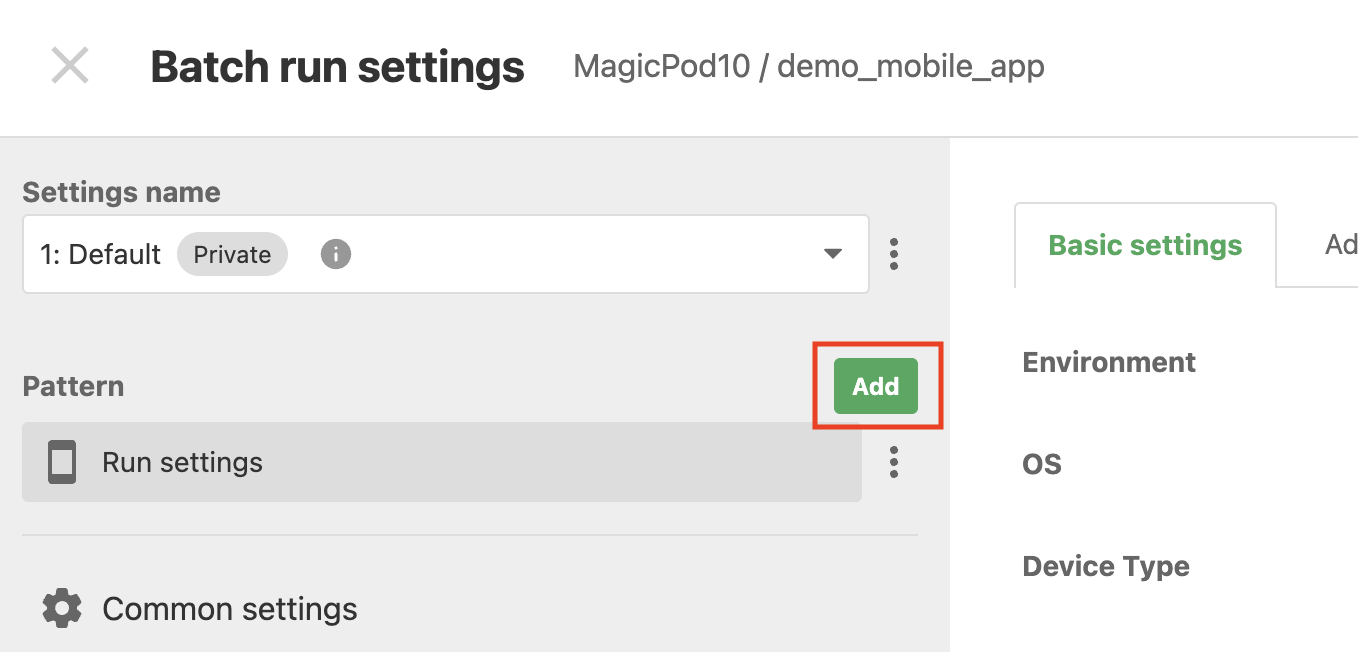Click the OS setting label
This screenshot has height=652, width=1358.
click(1041, 463)
